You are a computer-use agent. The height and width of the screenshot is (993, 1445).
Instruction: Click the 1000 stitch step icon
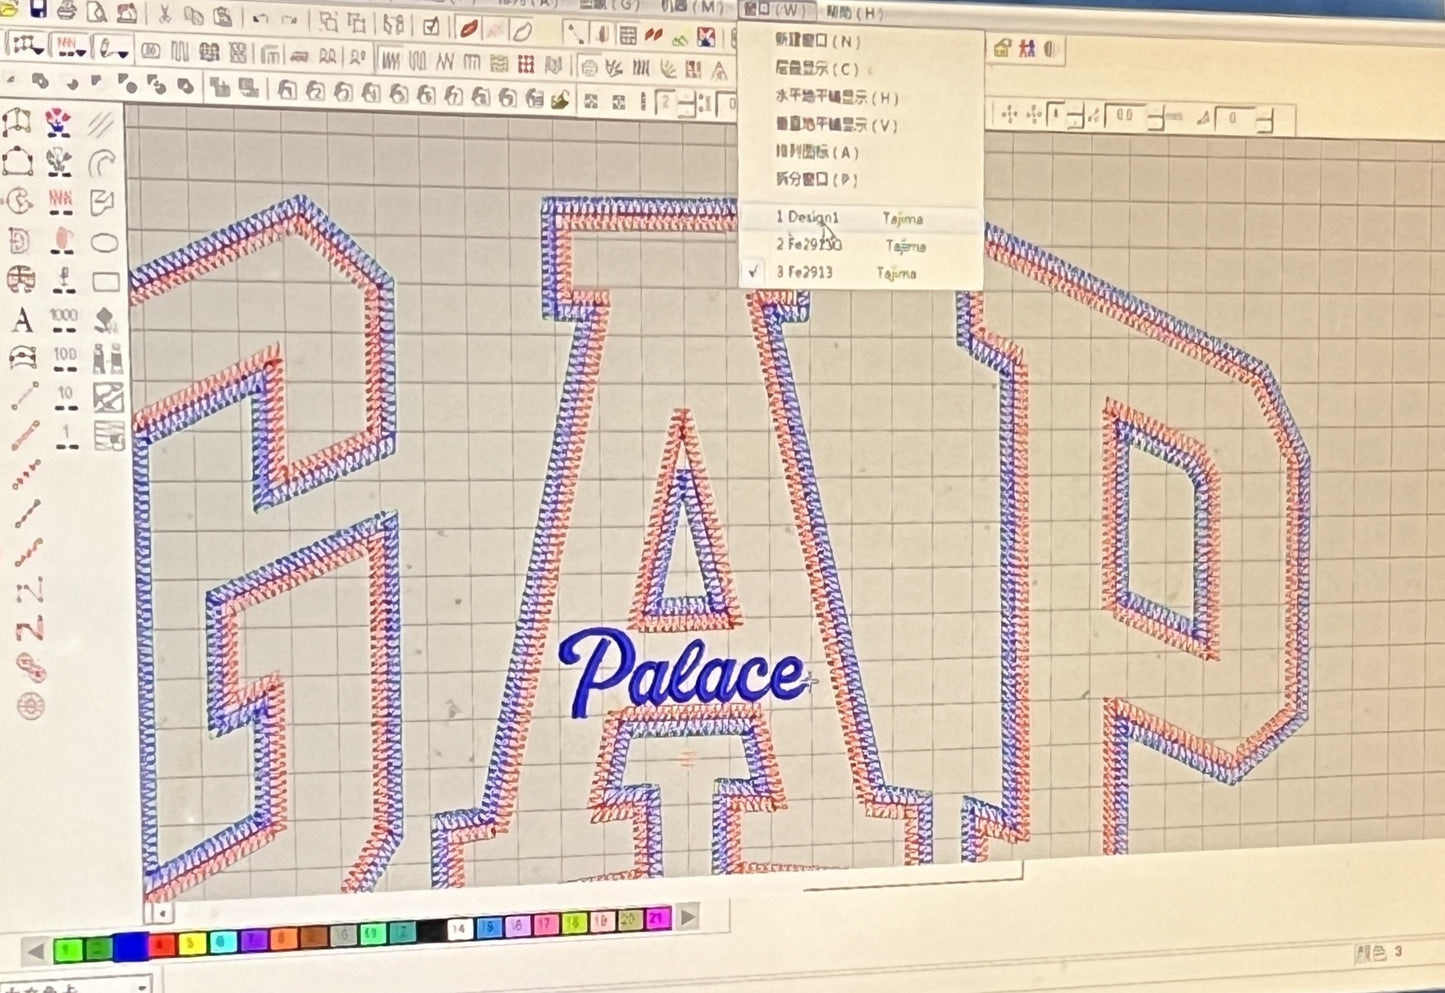64,321
